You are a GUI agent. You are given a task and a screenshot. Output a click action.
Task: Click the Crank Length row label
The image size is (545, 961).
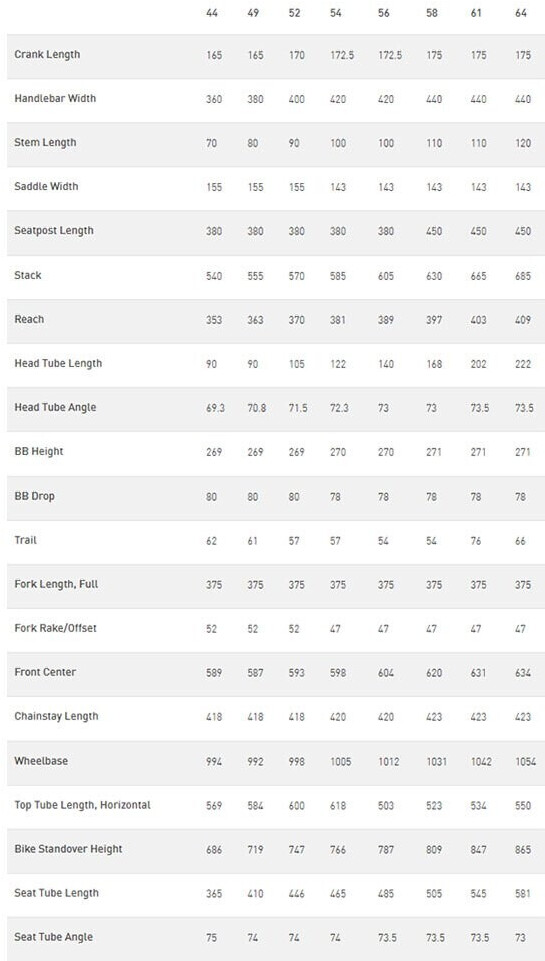pos(47,55)
